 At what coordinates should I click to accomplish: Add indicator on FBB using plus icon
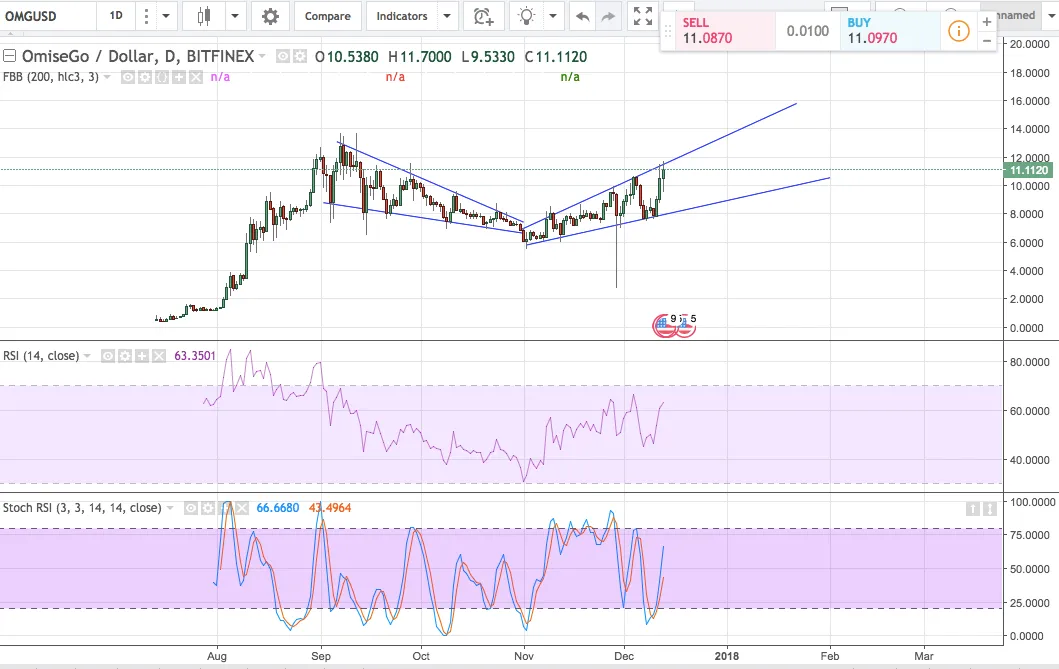[x=179, y=78]
